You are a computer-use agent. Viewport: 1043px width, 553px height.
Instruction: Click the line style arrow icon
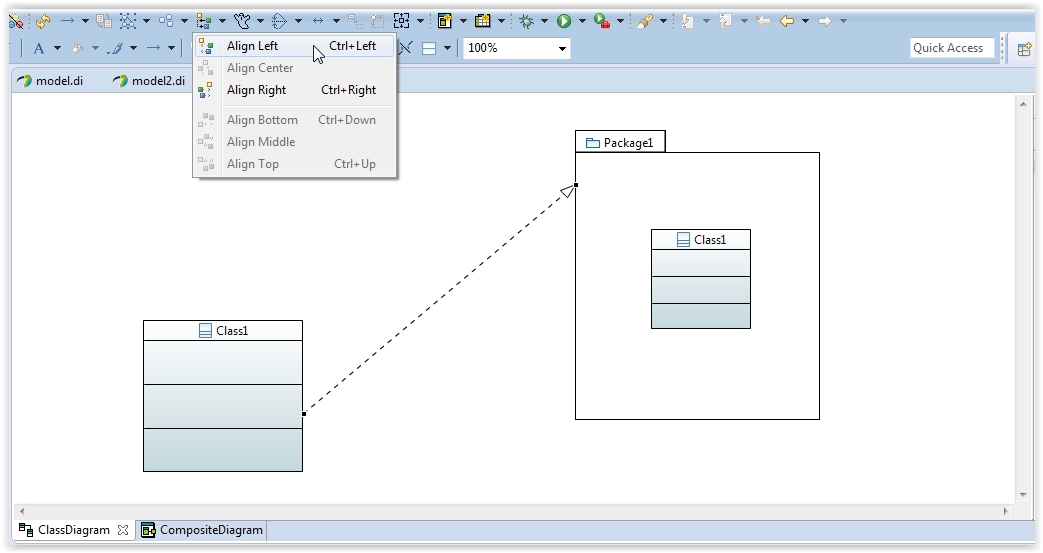tap(154, 48)
